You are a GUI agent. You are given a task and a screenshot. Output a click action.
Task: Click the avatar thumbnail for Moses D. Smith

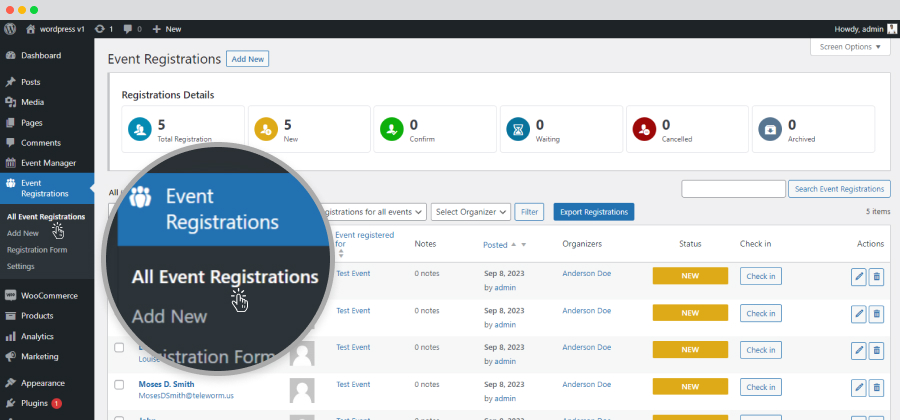(x=302, y=390)
